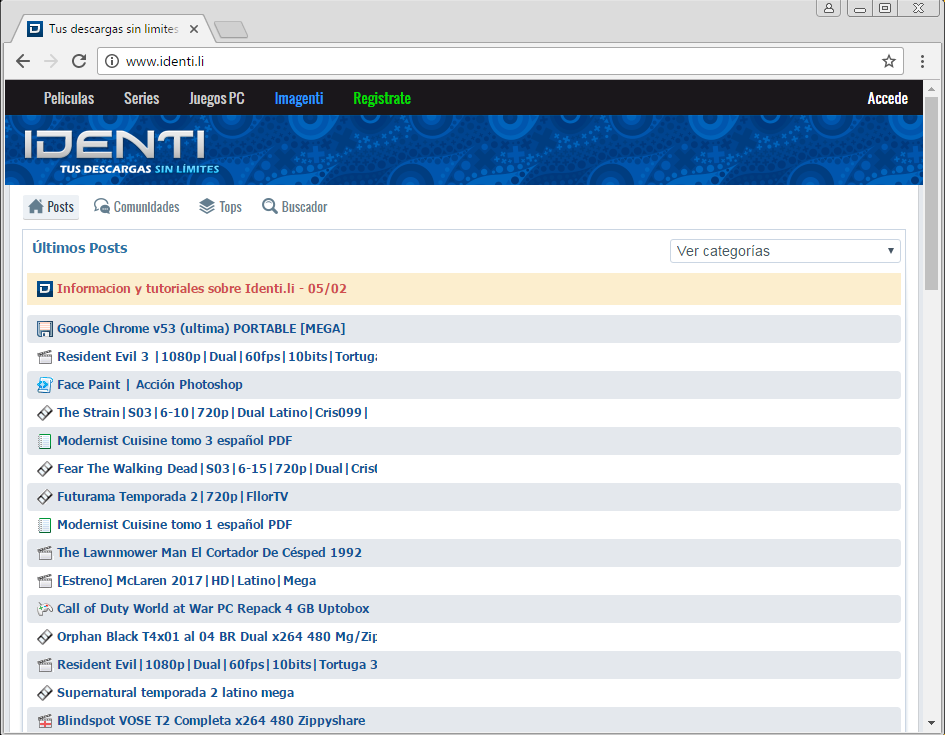Click Accede to log in

[x=887, y=98]
